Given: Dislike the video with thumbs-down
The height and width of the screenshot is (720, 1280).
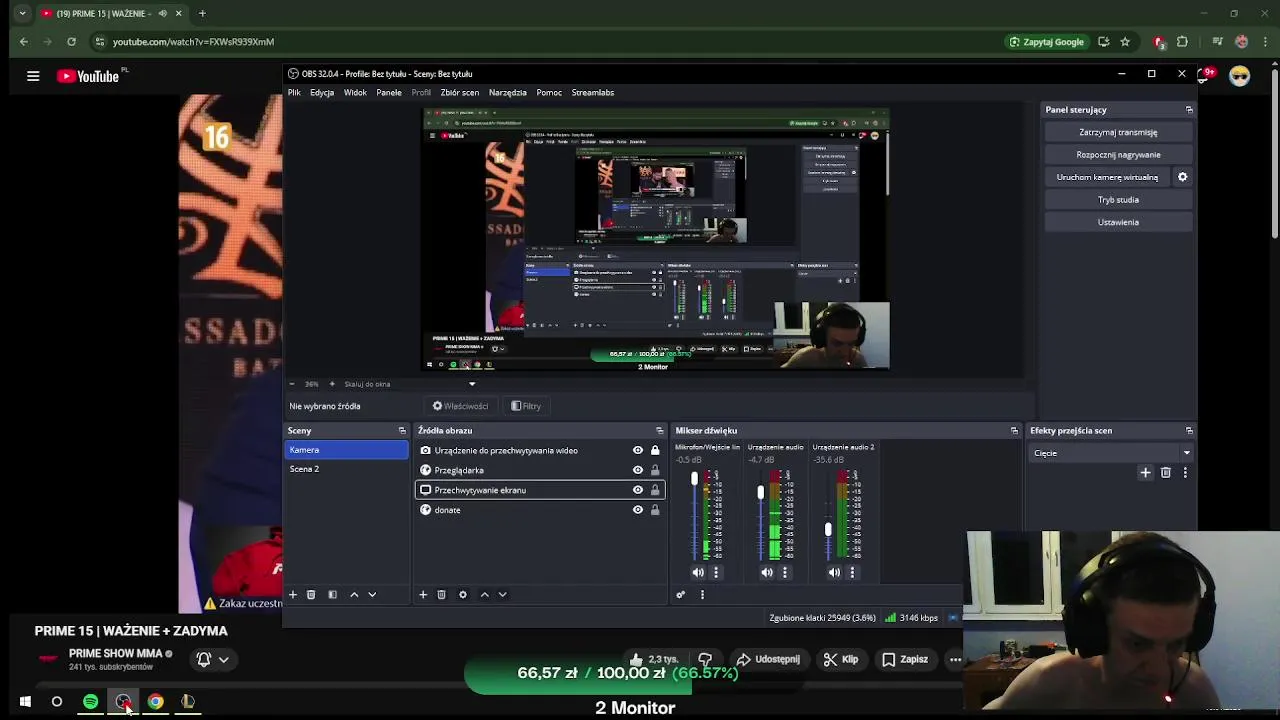Looking at the screenshot, I should pos(705,659).
